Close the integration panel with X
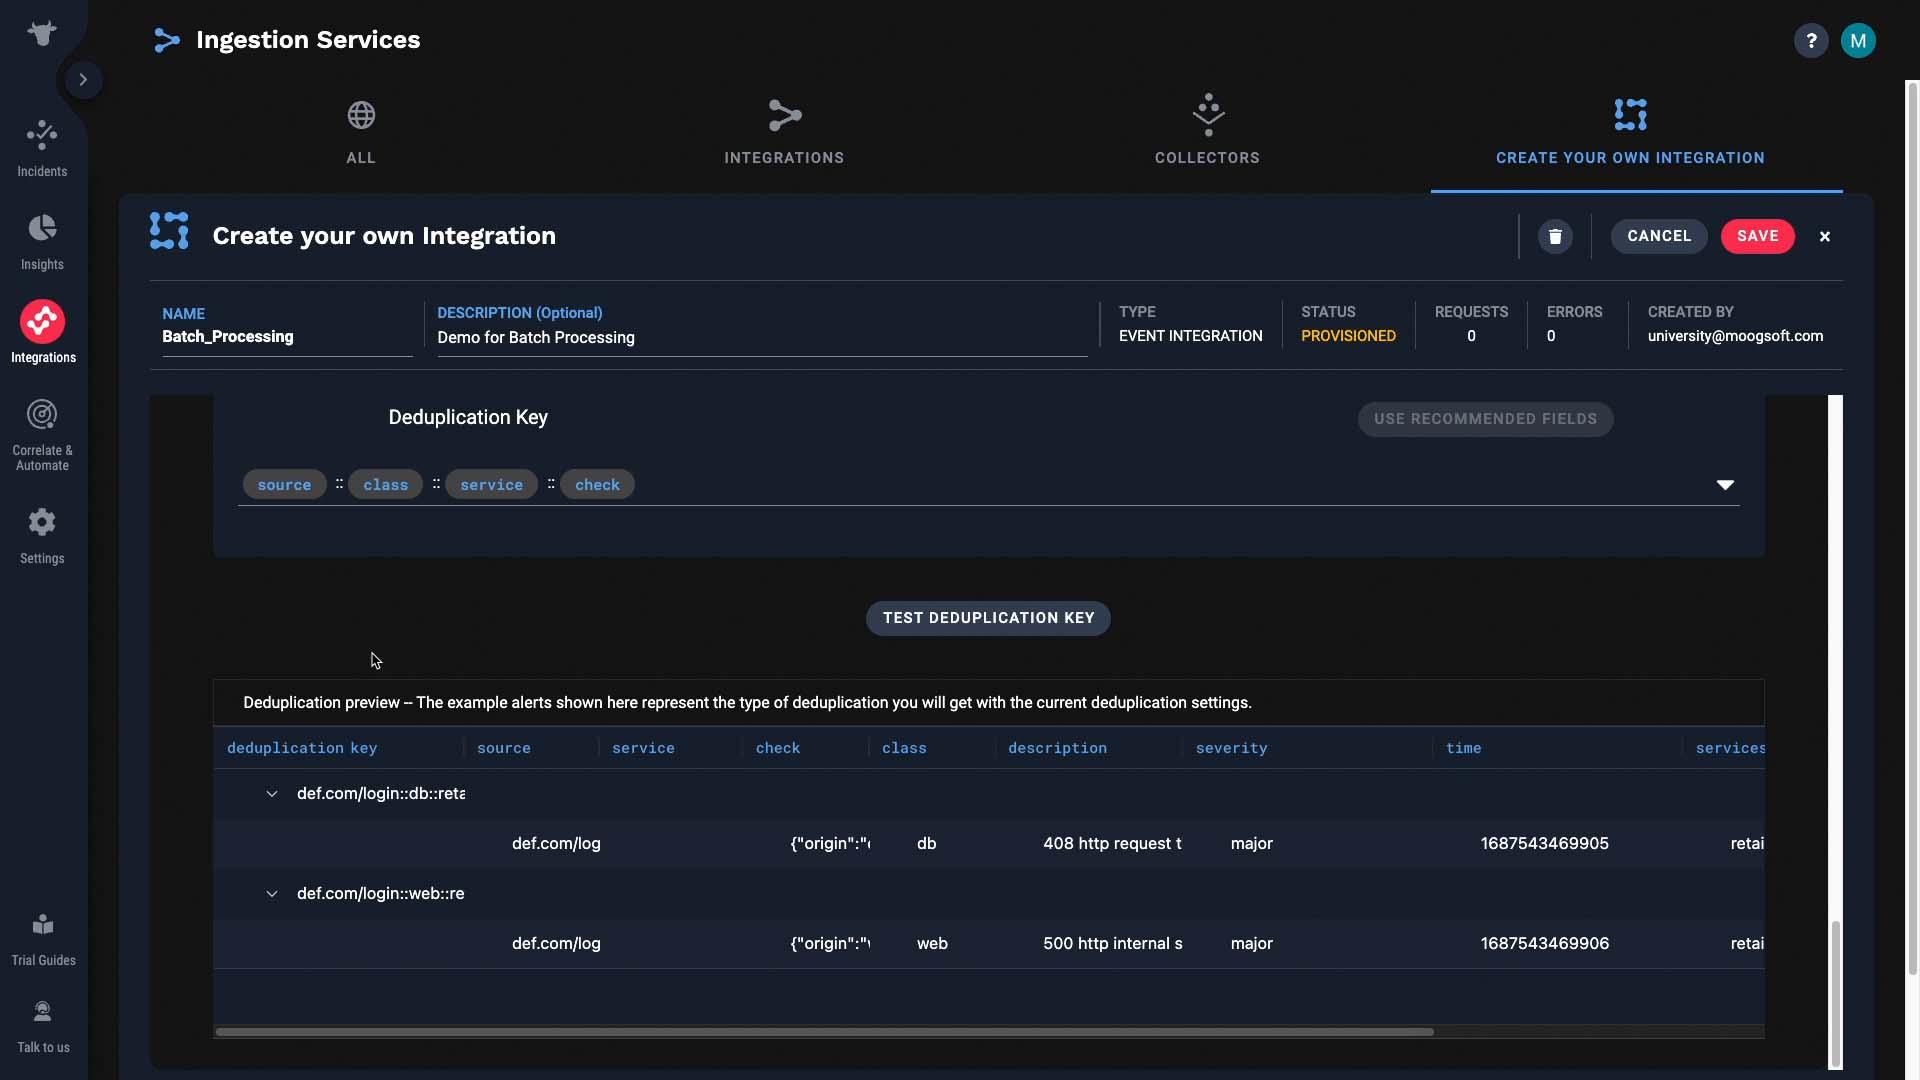1920x1080 pixels. pyautogui.click(x=1825, y=237)
